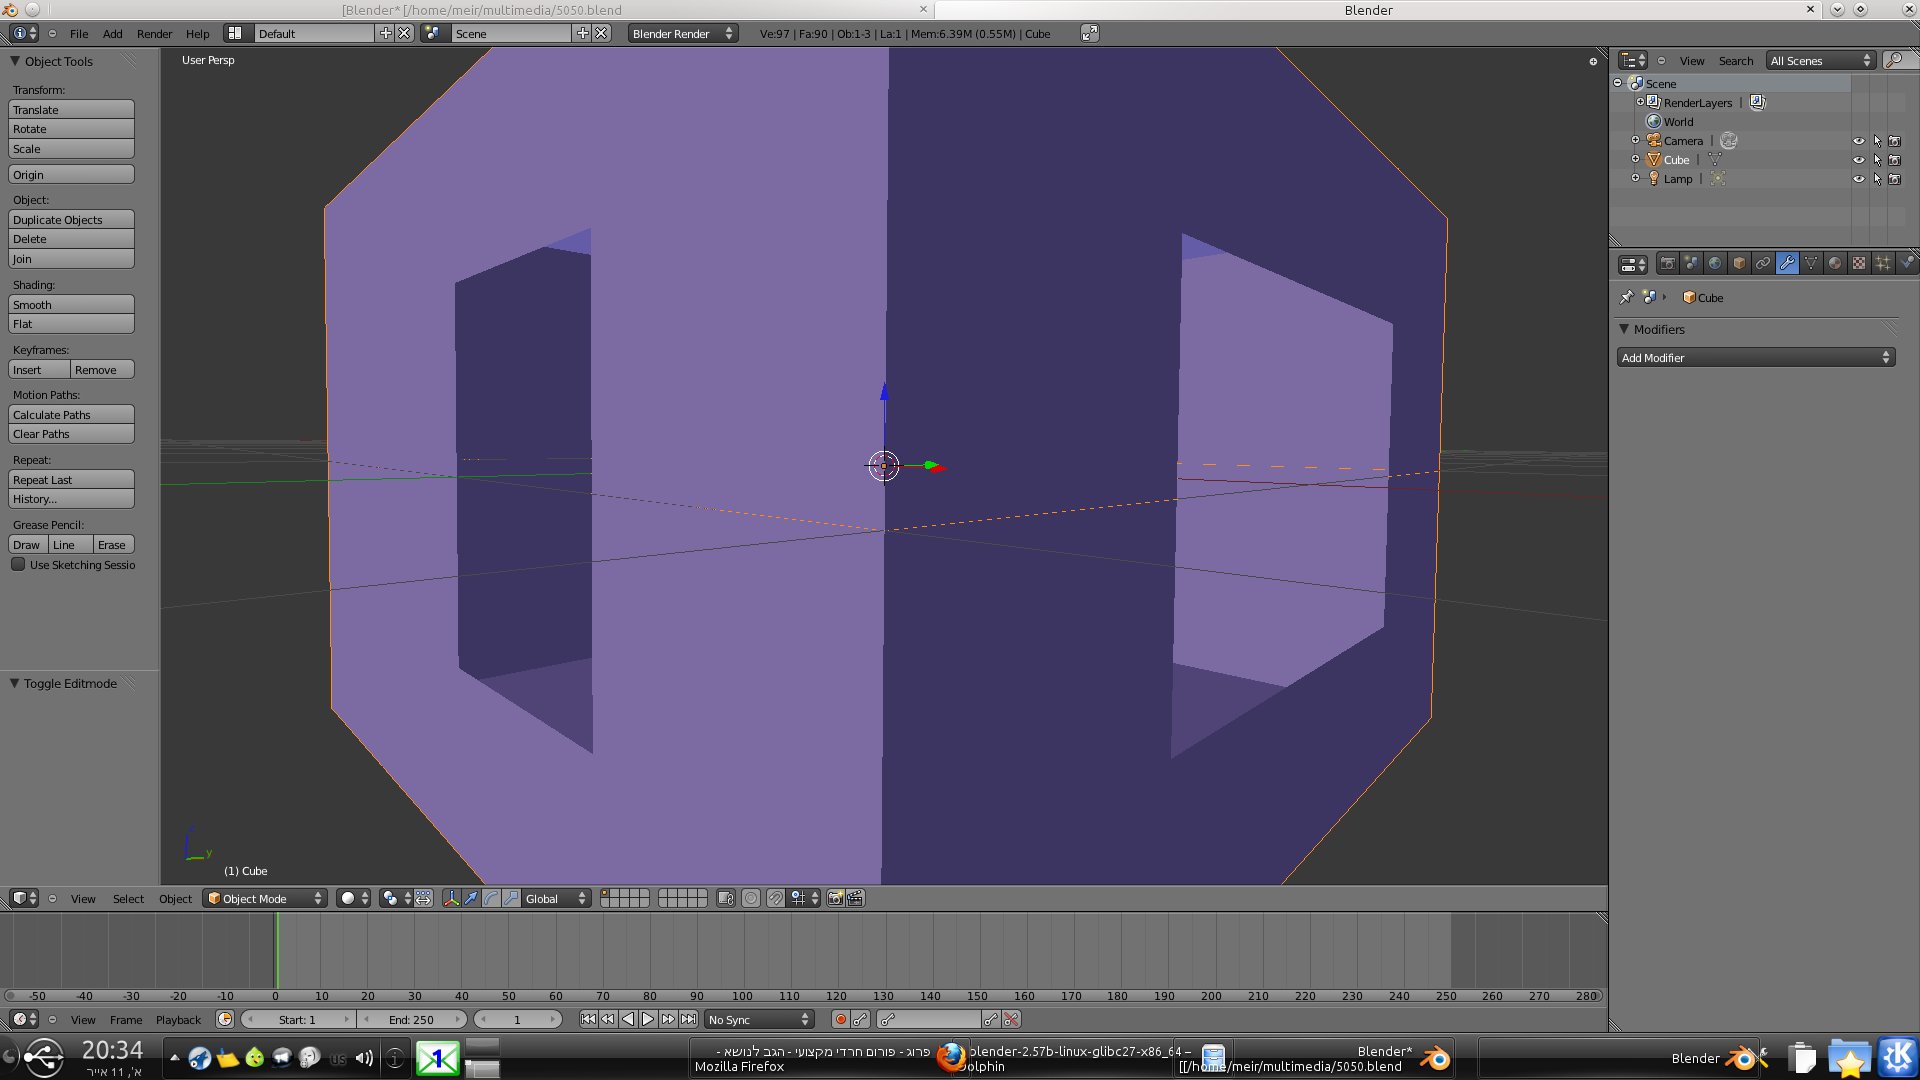Enable the Use Sketching Session checkbox
Image resolution: width=1920 pixels, height=1080 pixels.
click(18, 565)
